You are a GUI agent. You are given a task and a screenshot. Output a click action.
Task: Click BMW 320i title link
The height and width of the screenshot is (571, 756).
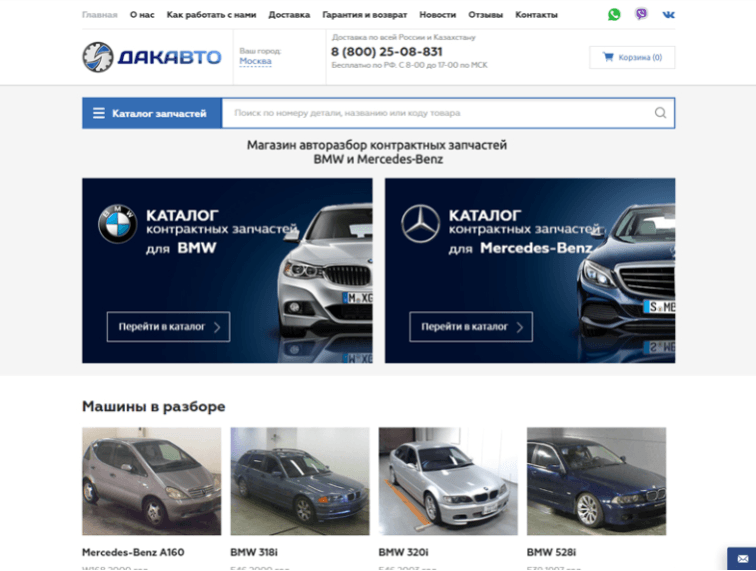(404, 552)
